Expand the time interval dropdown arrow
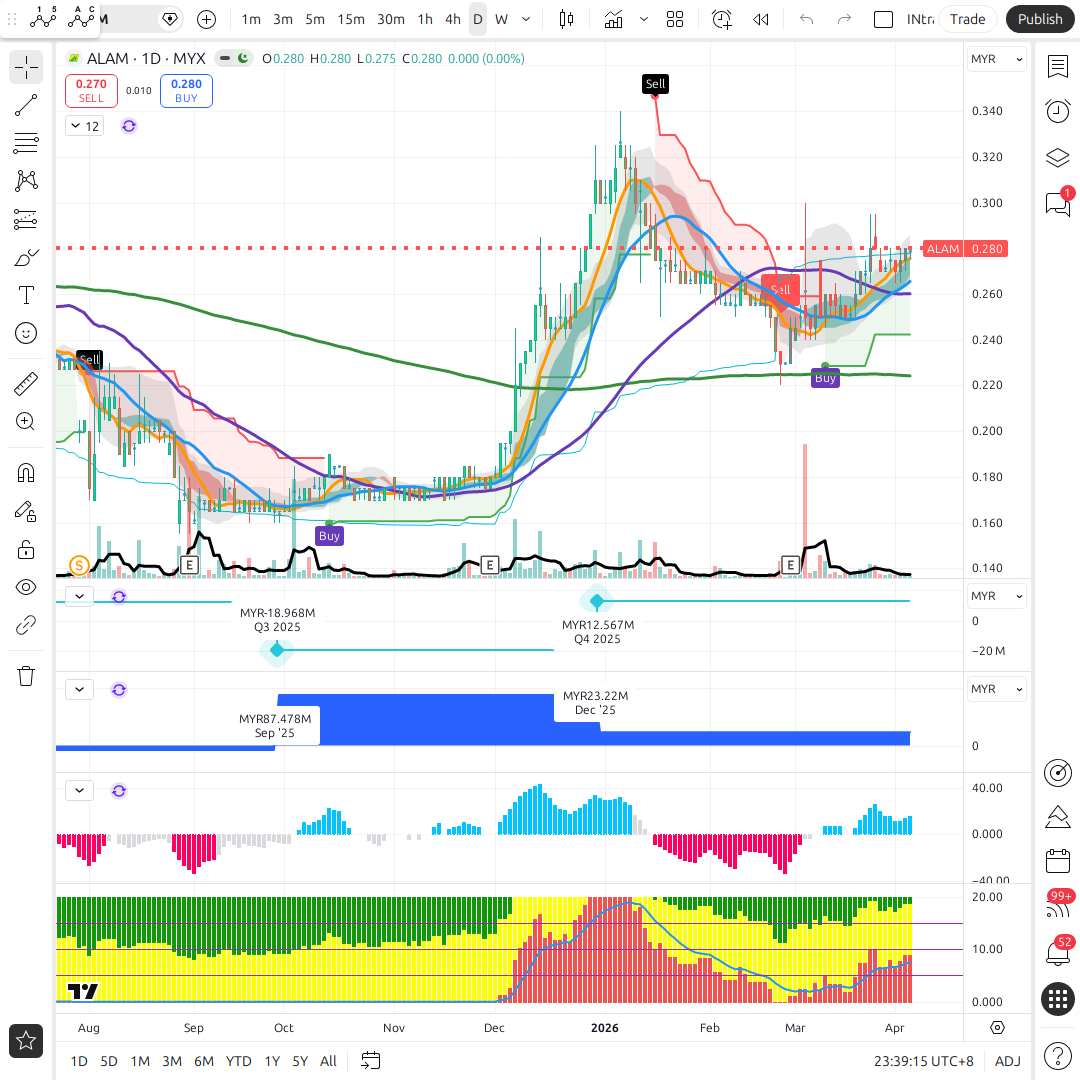1080x1080 pixels. tap(526, 19)
